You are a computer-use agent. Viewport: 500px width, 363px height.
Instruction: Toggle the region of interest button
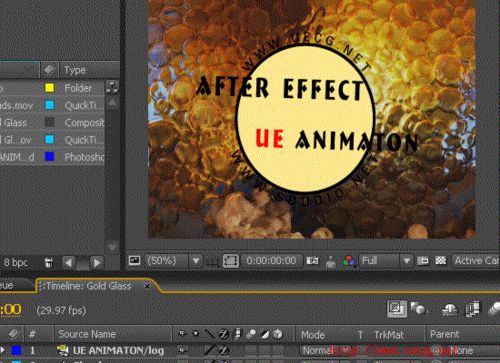click(231, 261)
